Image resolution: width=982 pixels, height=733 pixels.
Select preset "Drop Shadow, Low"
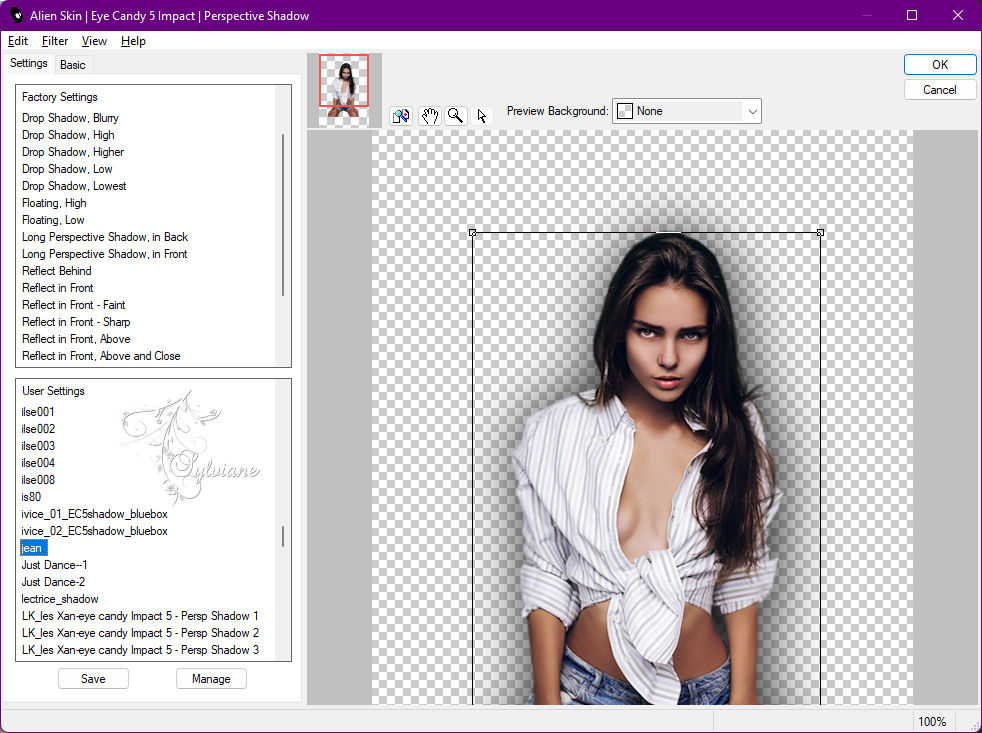(67, 169)
